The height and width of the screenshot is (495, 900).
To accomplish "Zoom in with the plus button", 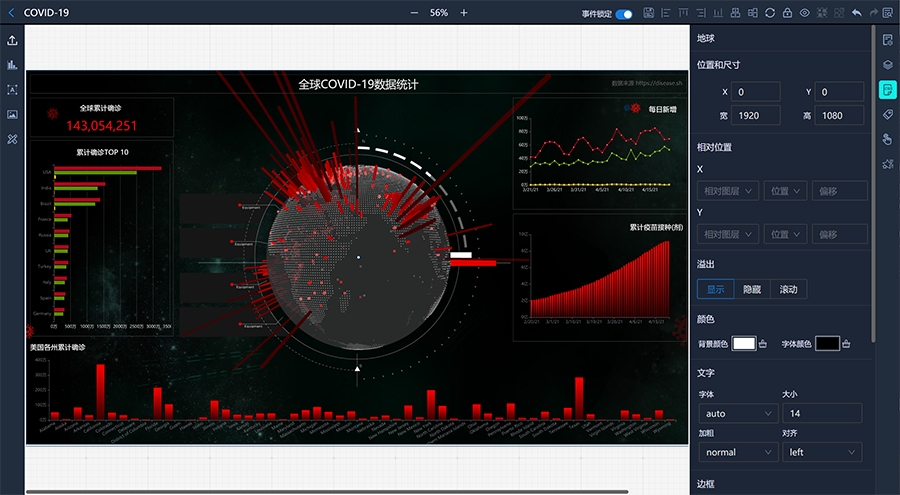I will (x=464, y=13).
